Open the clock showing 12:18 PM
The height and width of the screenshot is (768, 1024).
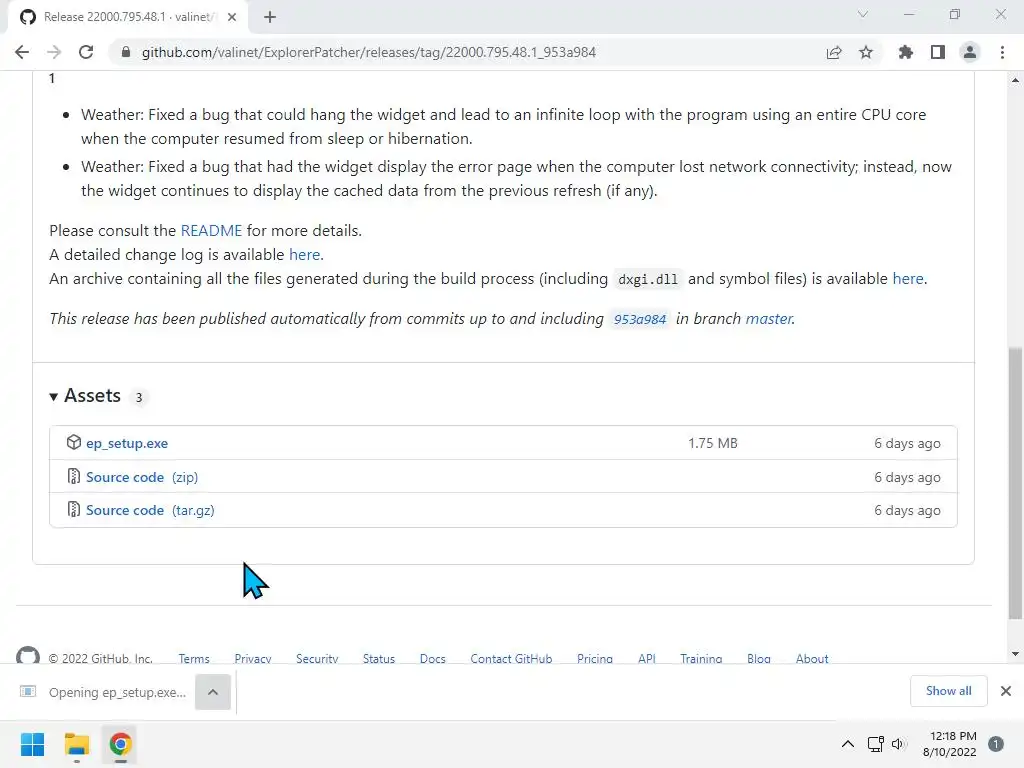tap(950, 744)
